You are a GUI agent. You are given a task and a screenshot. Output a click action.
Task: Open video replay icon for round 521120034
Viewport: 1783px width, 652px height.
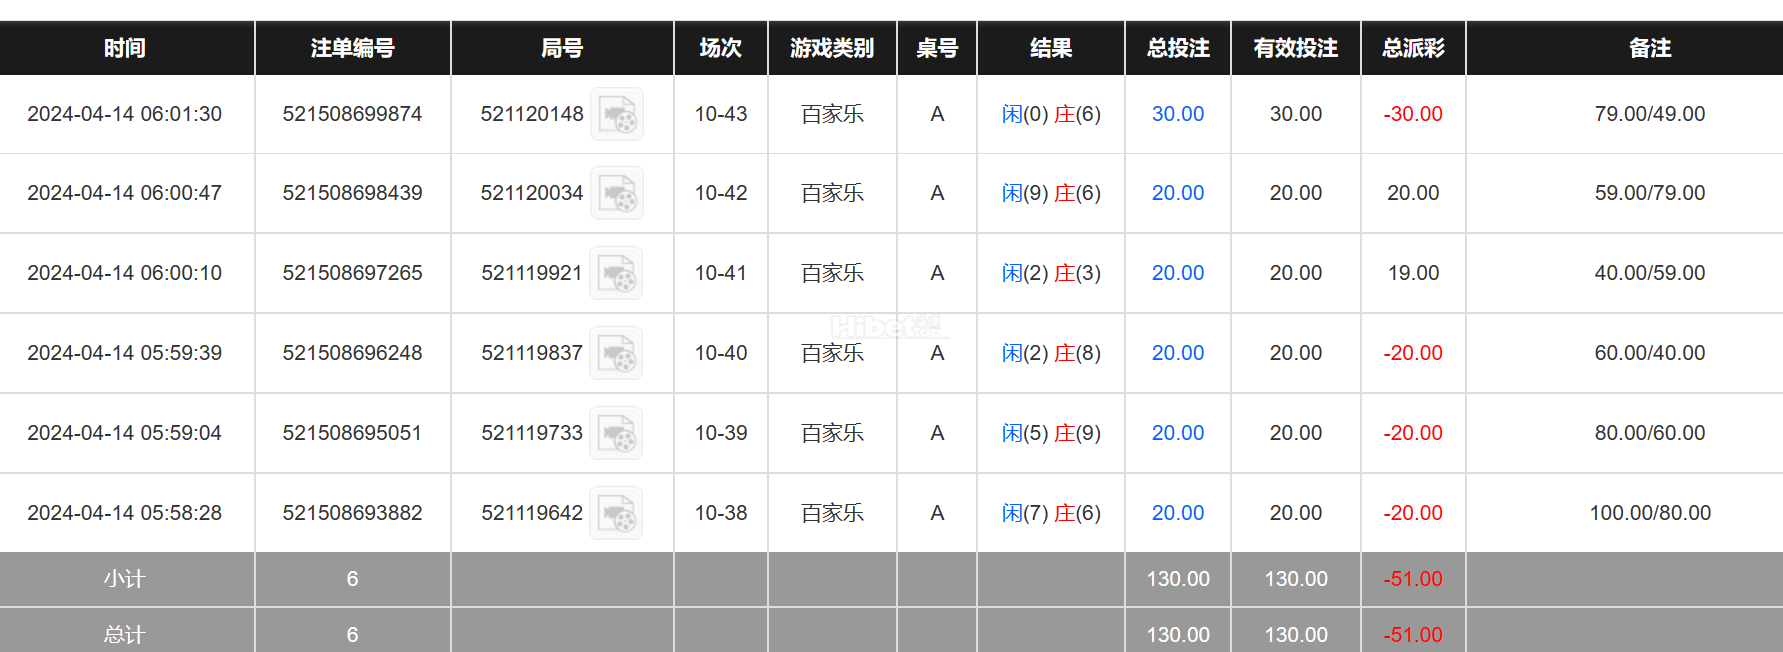click(617, 193)
